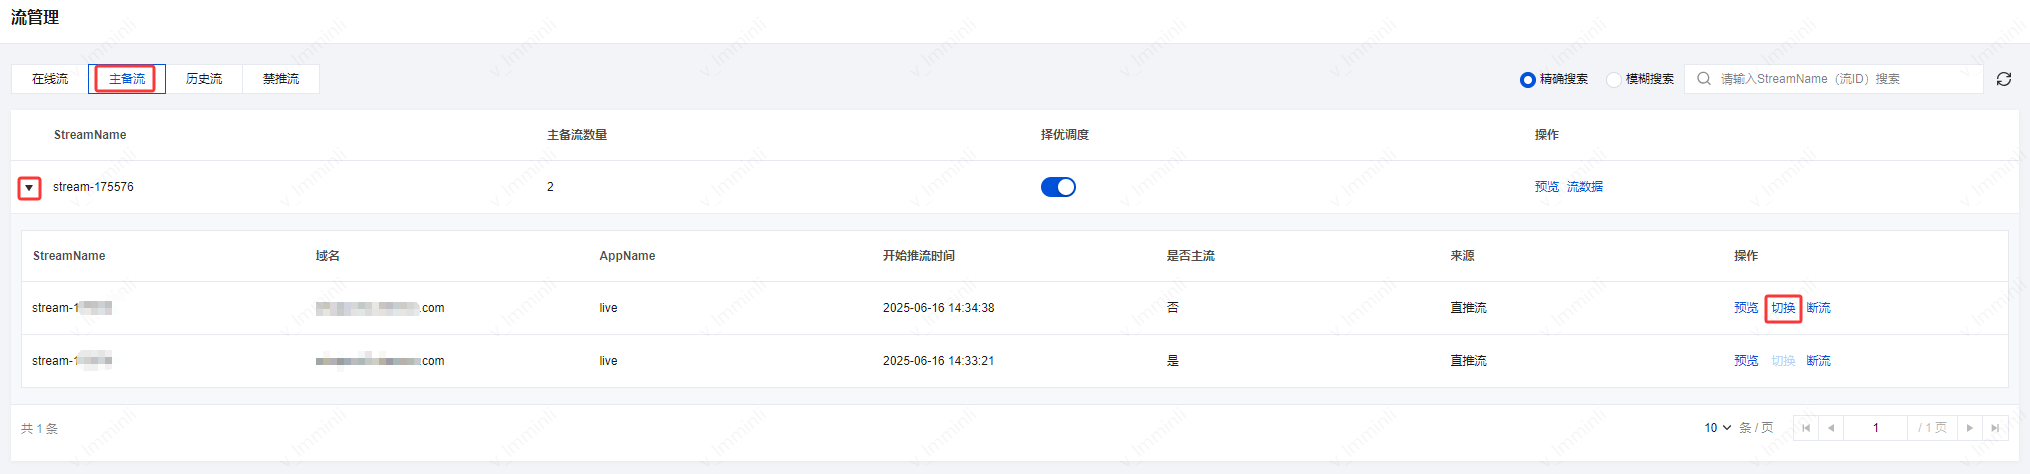2030x474 pixels.
Task: Go to the next page arrow
Action: coord(1970,428)
